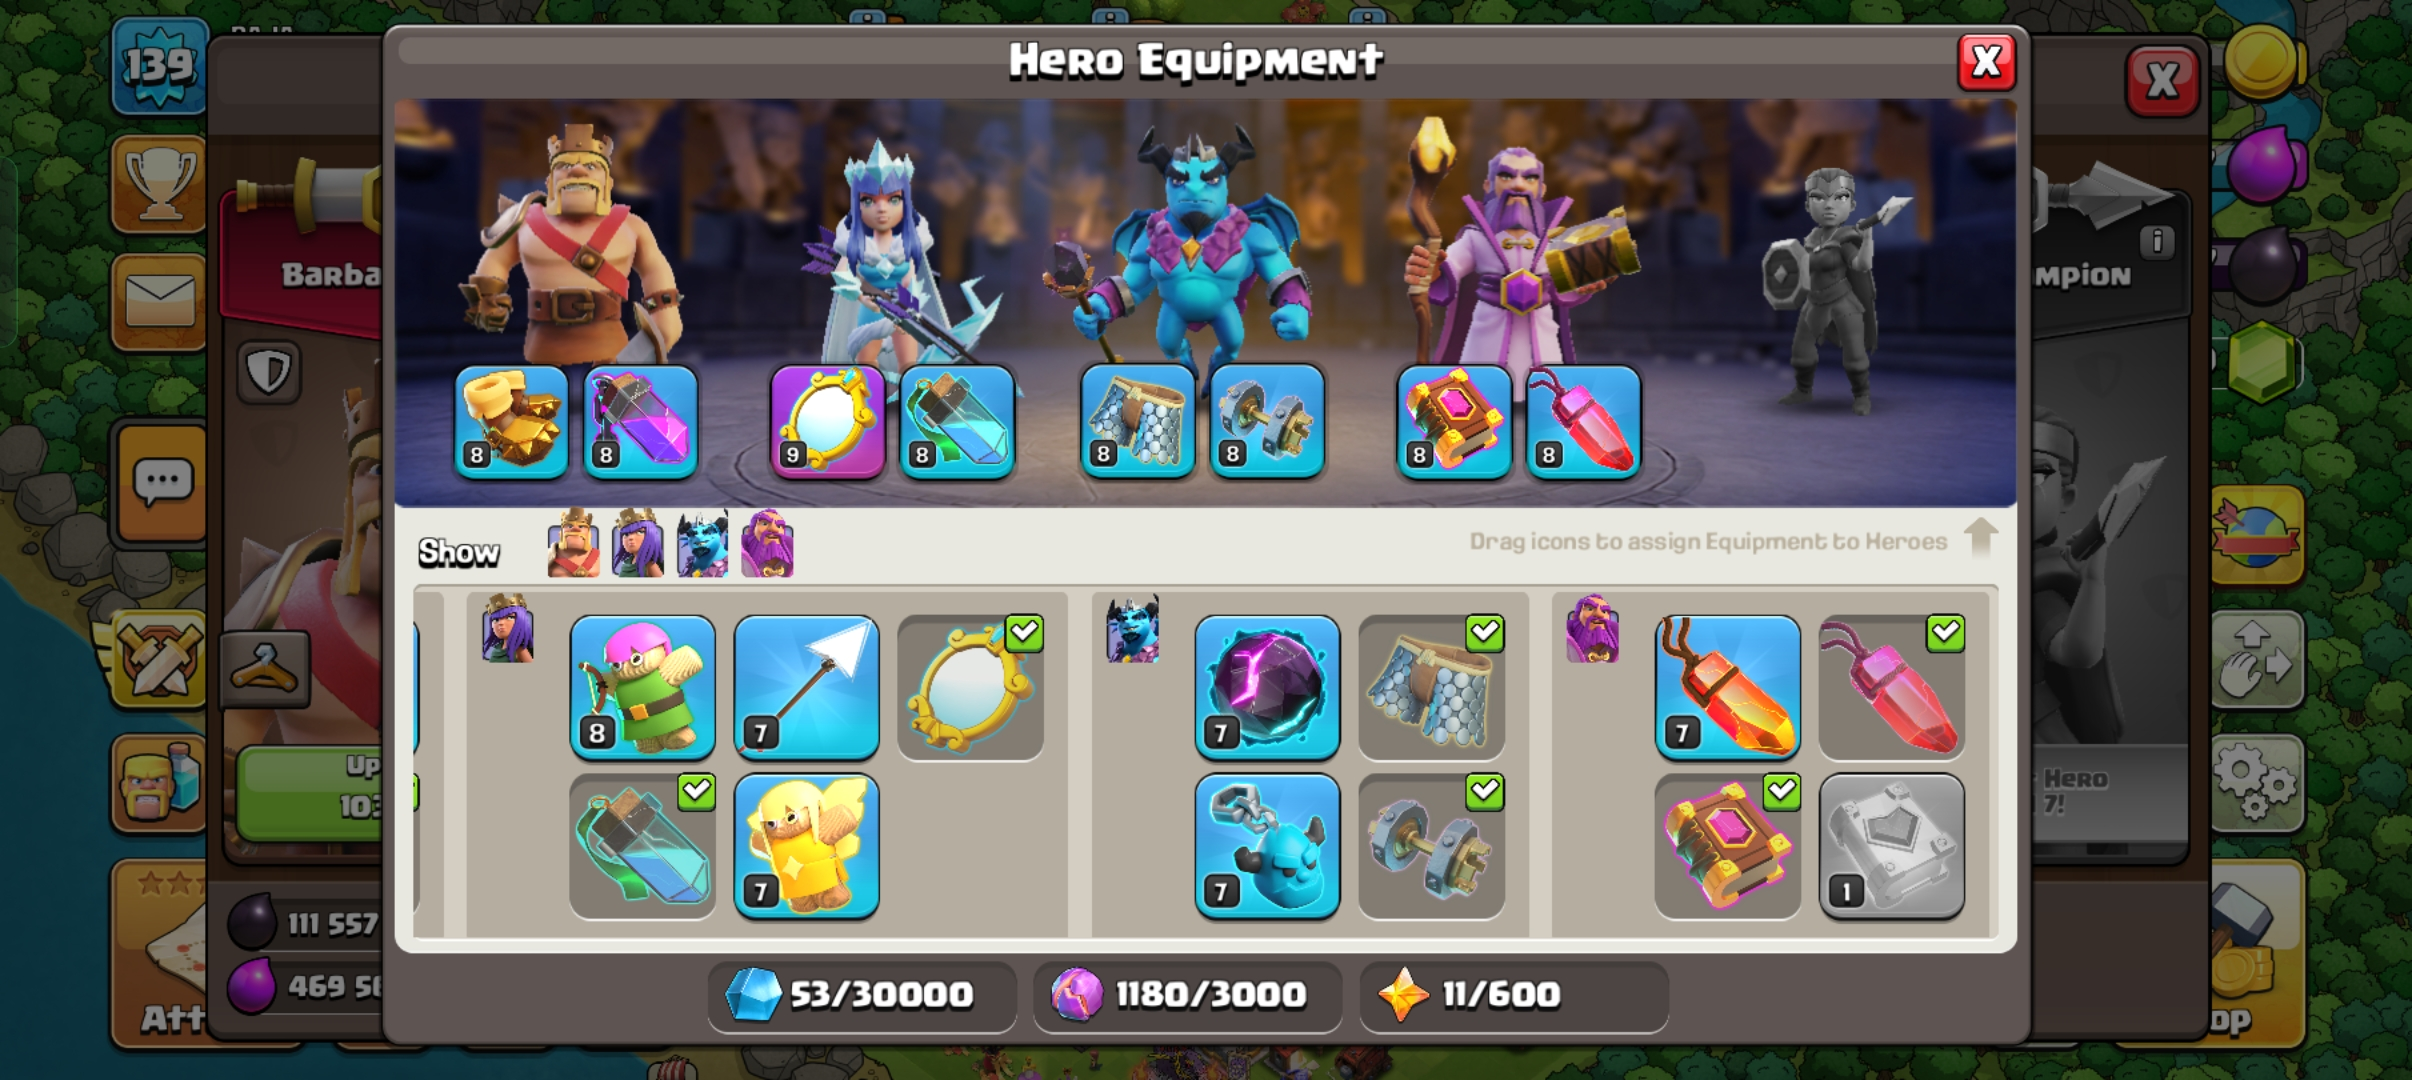
Task: Toggle Grand Warden filter in Show row
Action: (x=767, y=543)
